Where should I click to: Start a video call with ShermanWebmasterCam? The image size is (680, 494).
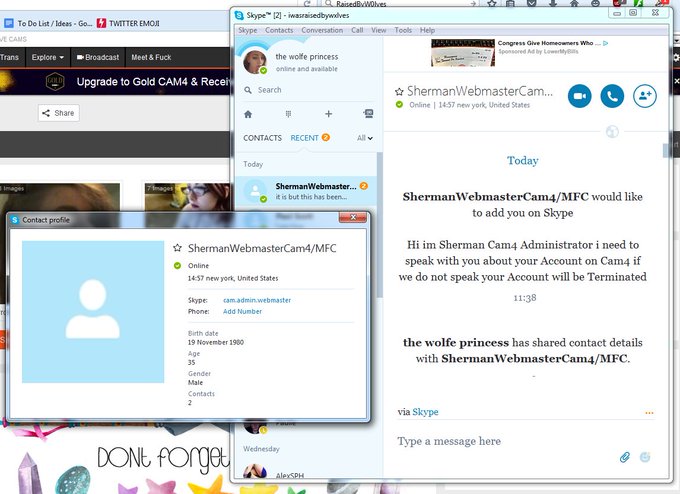[x=579, y=96]
